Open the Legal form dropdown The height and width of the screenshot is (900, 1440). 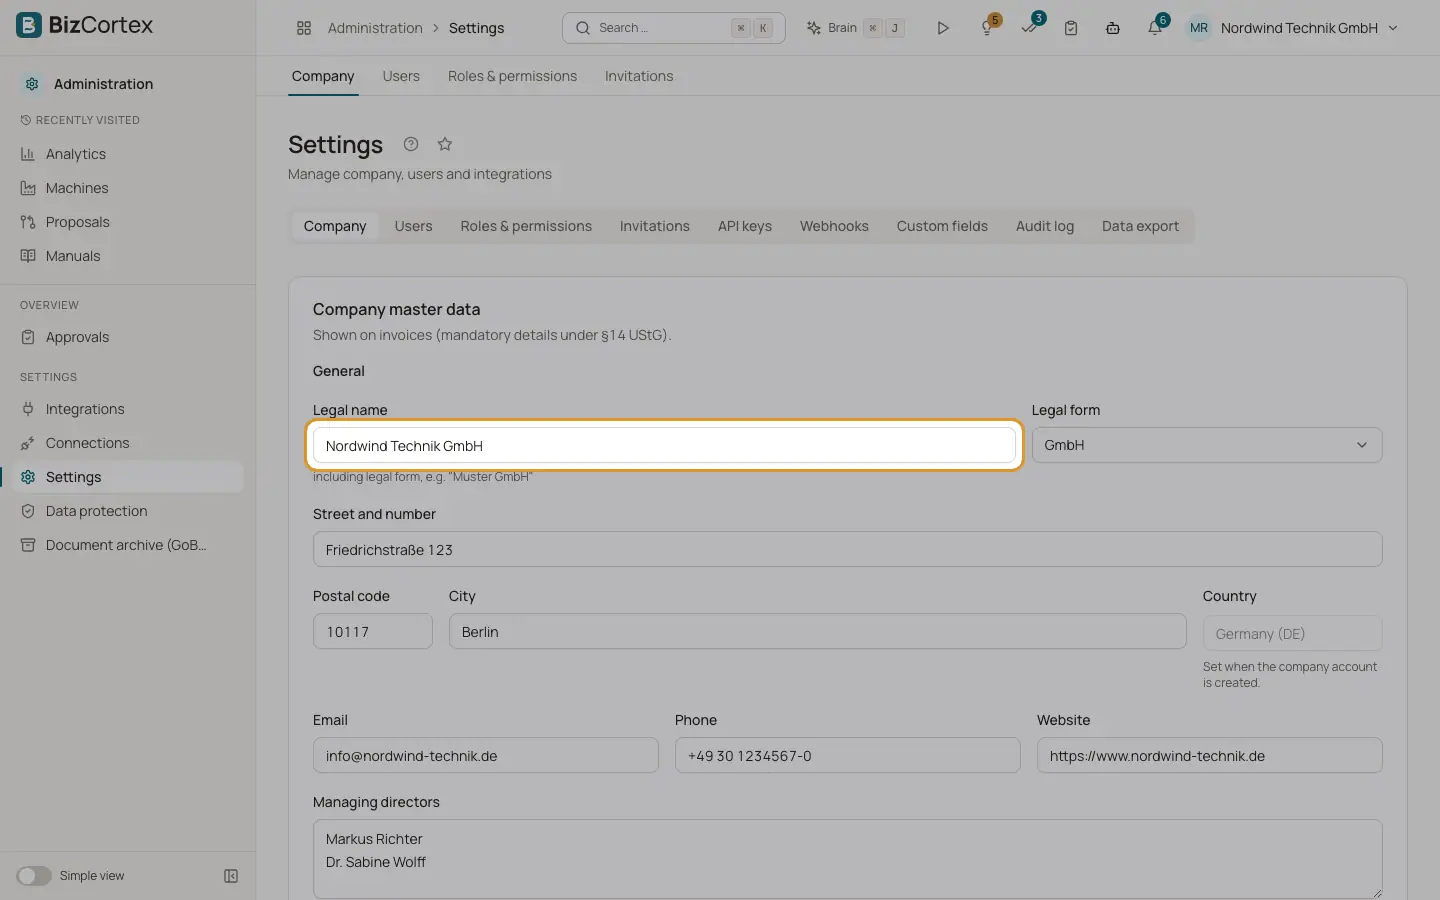pyautogui.click(x=1207, y=445)
